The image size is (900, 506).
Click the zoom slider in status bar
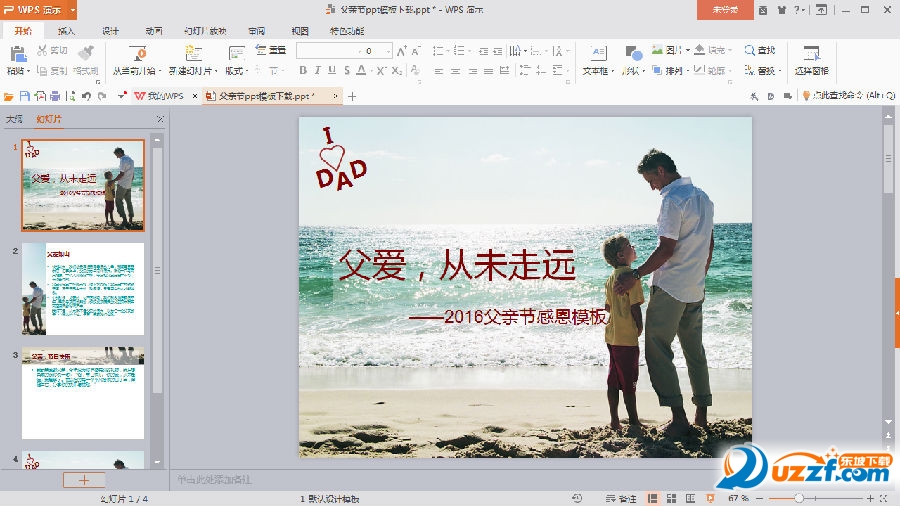(x=799, y=498)
